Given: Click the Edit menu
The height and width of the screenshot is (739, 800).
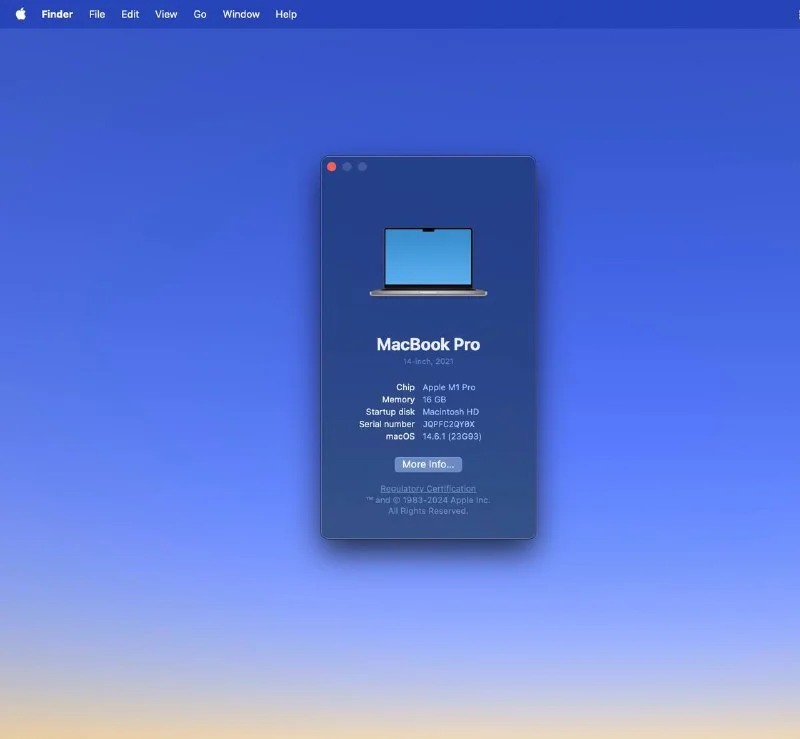Looking at the screenshot, I should 130,14.
